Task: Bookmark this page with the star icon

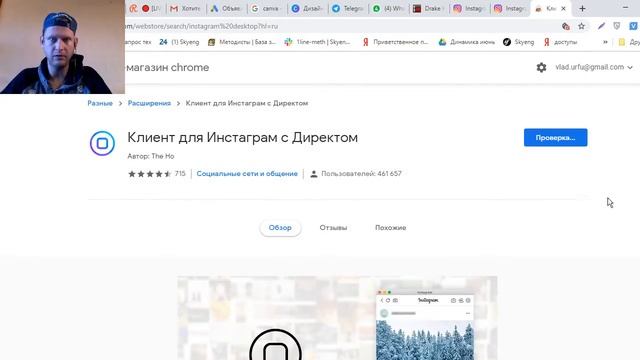Action: [581, 26]
